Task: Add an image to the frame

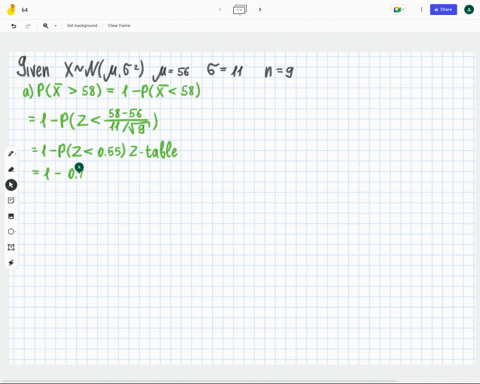Action: pyautogui.click(x=11, y=216)
